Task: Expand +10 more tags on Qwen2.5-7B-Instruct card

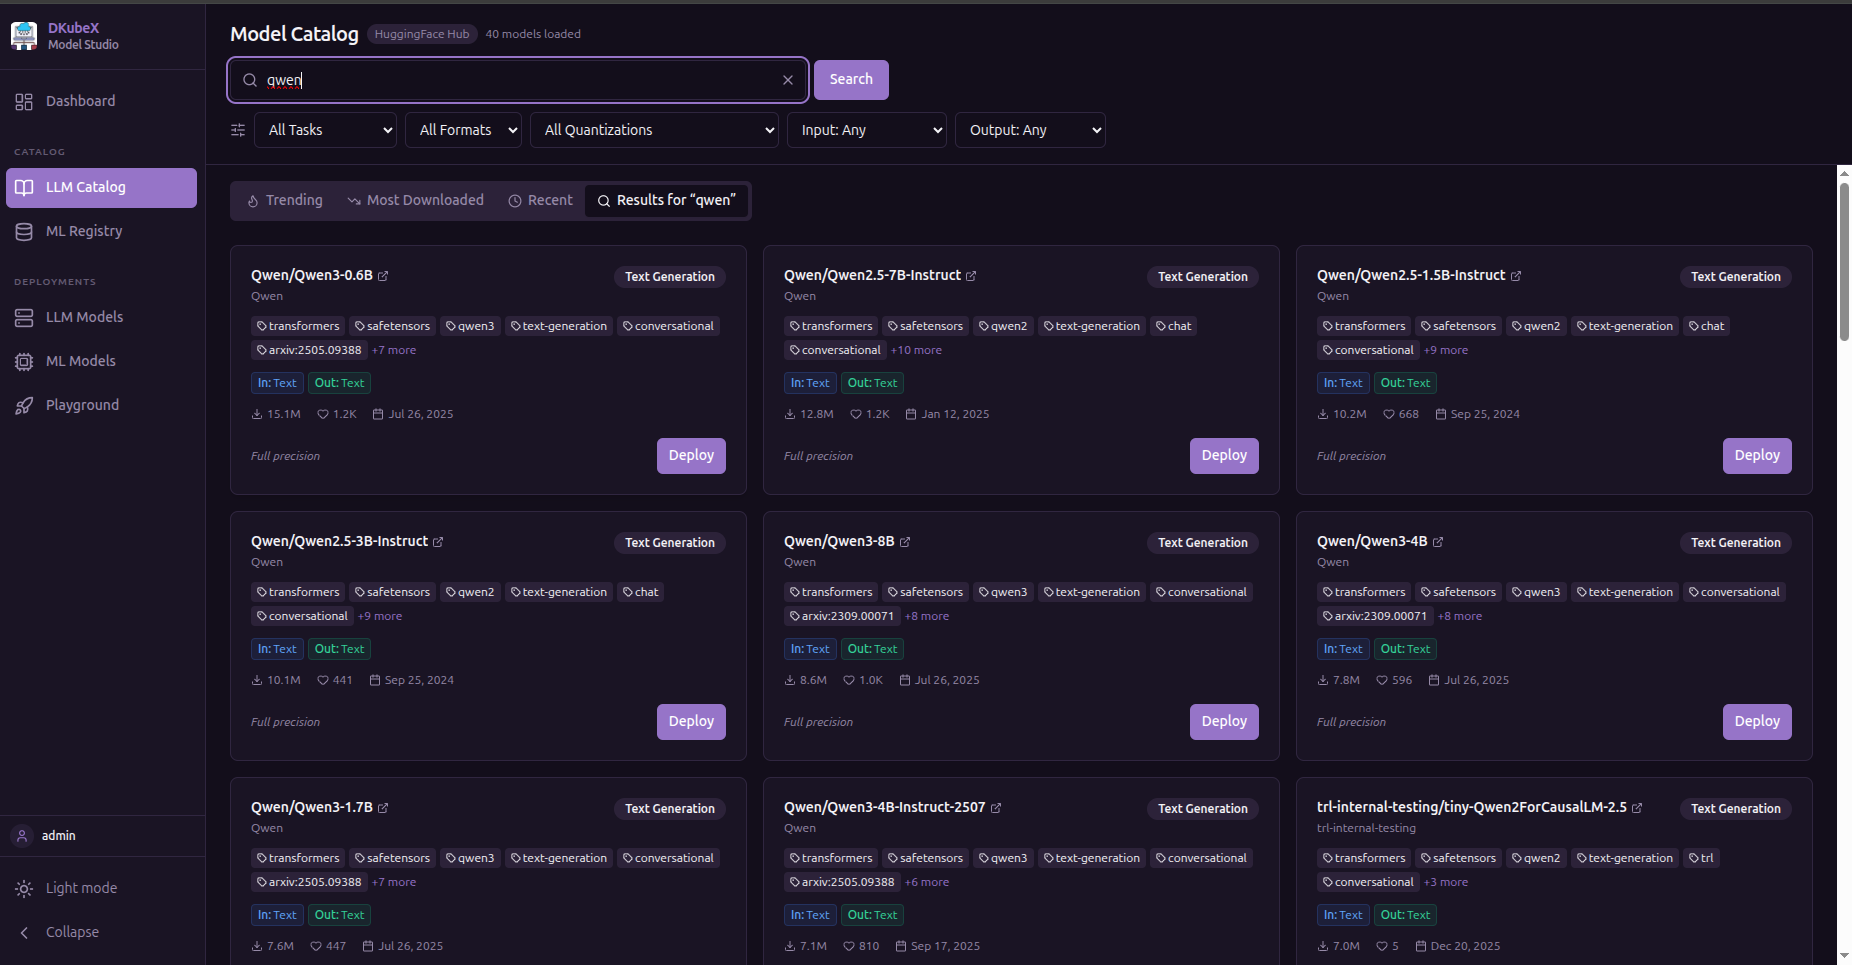Action: pos(917,350)
